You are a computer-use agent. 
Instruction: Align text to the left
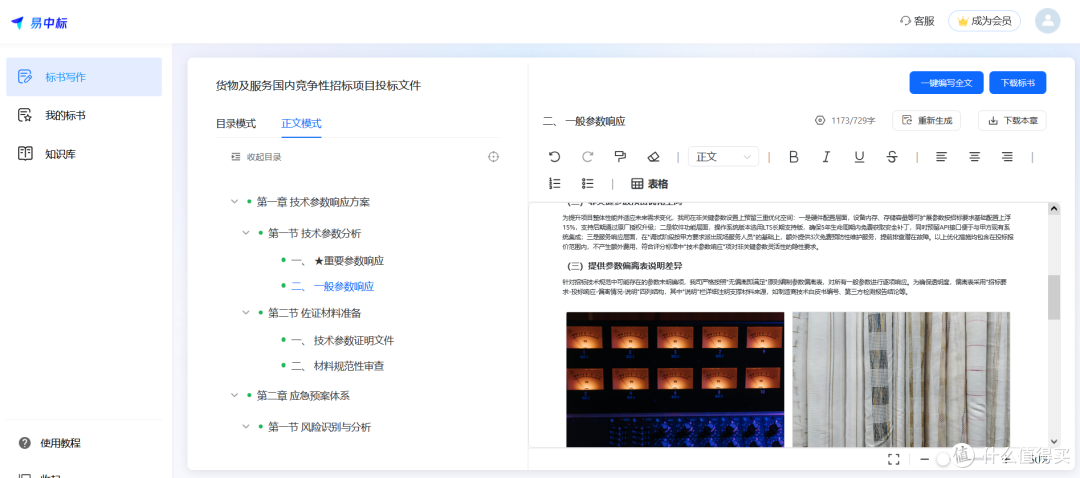[942, 157]
